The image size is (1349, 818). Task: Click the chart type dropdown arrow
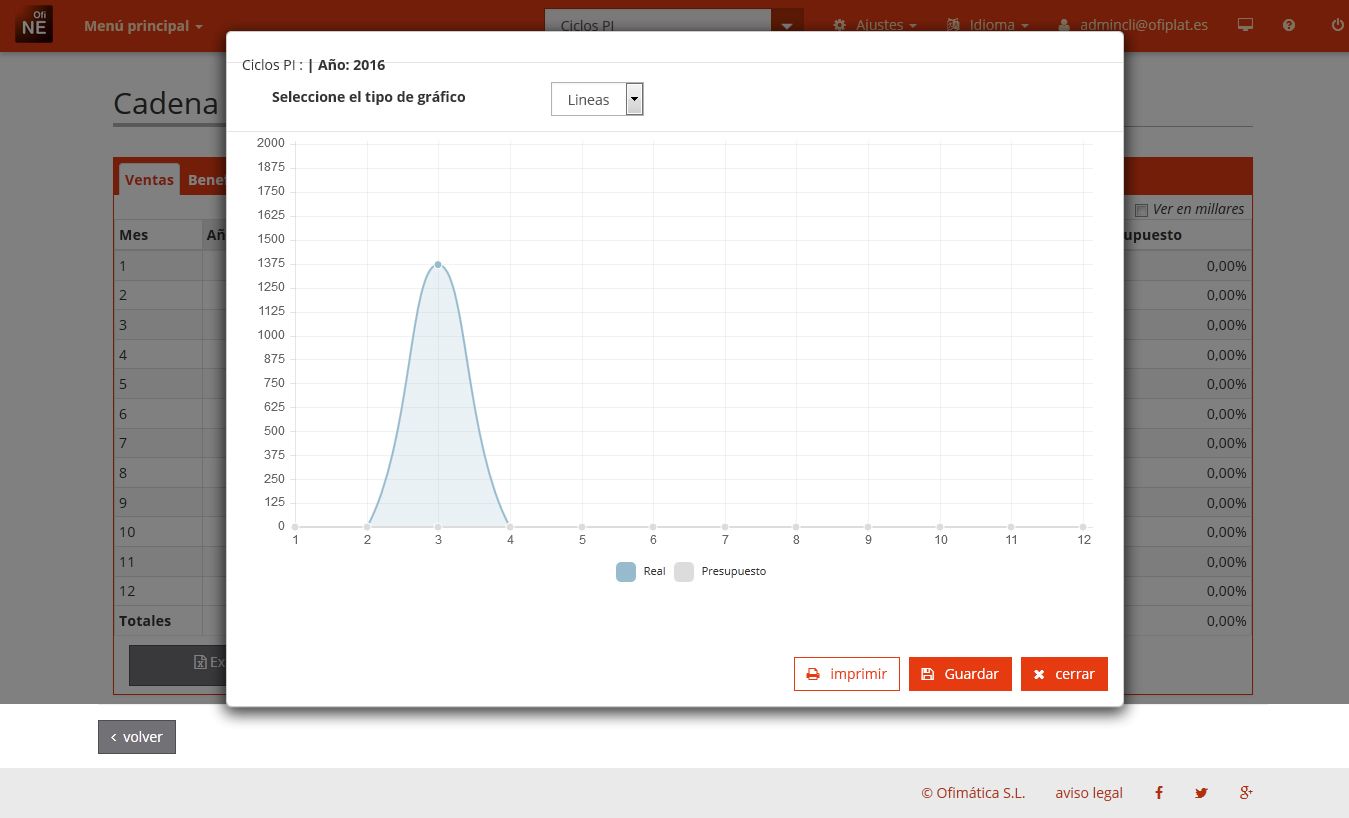pyautogui.click(x=634, y=99)
